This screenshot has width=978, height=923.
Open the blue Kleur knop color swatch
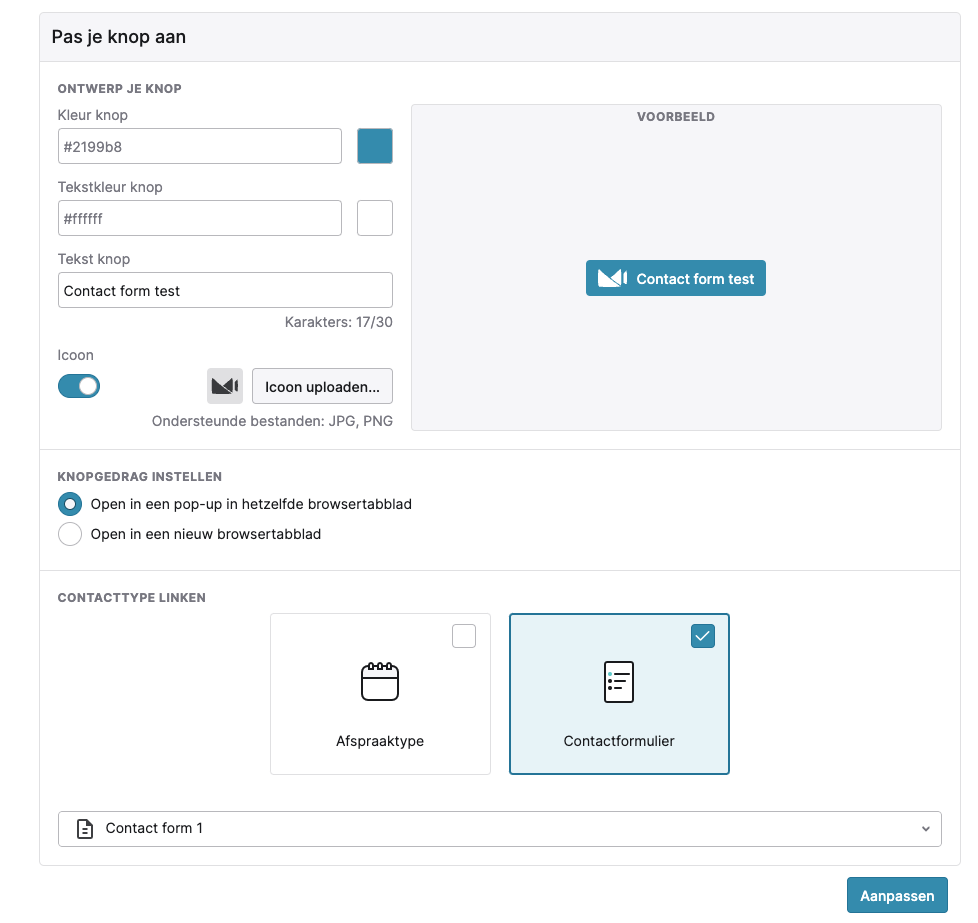[375, 146]
